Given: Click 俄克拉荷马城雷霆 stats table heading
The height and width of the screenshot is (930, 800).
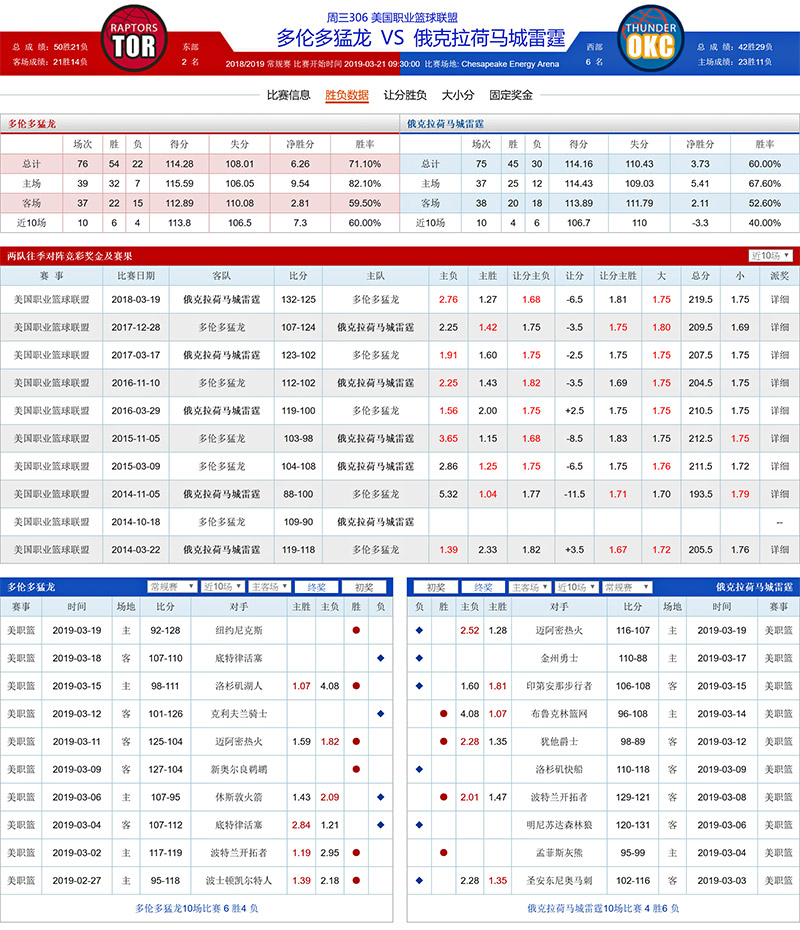Looking at the screenshot, I should point(445,124).
